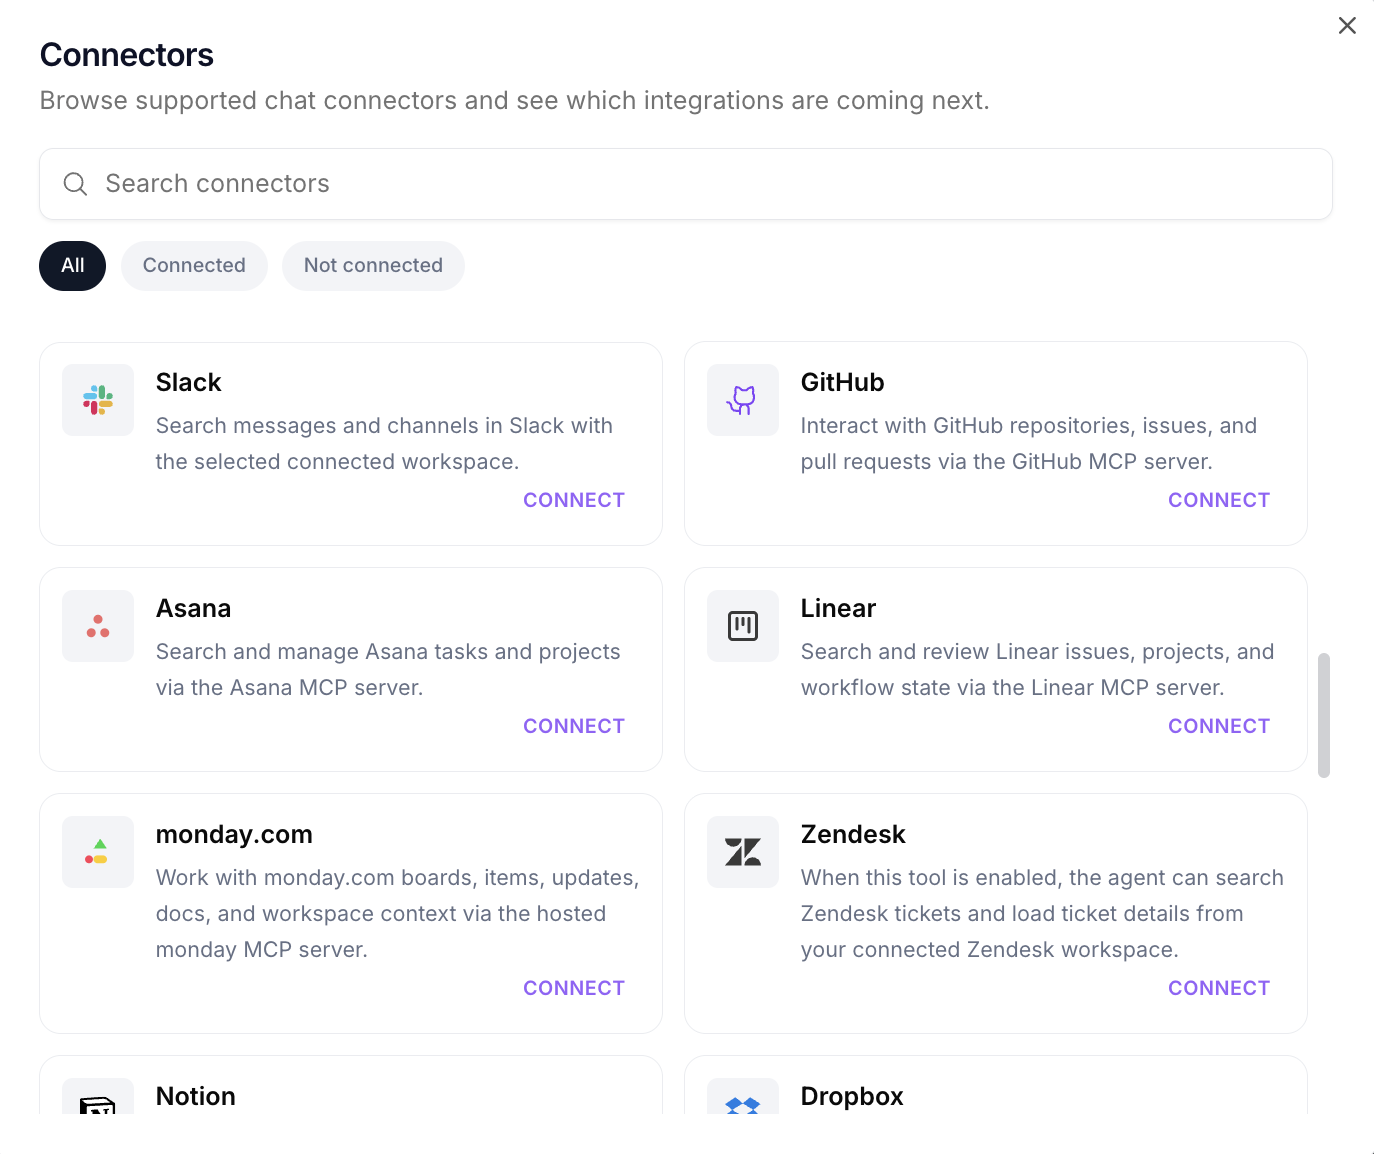Show Not connected connectors

(x=373, y=266)
